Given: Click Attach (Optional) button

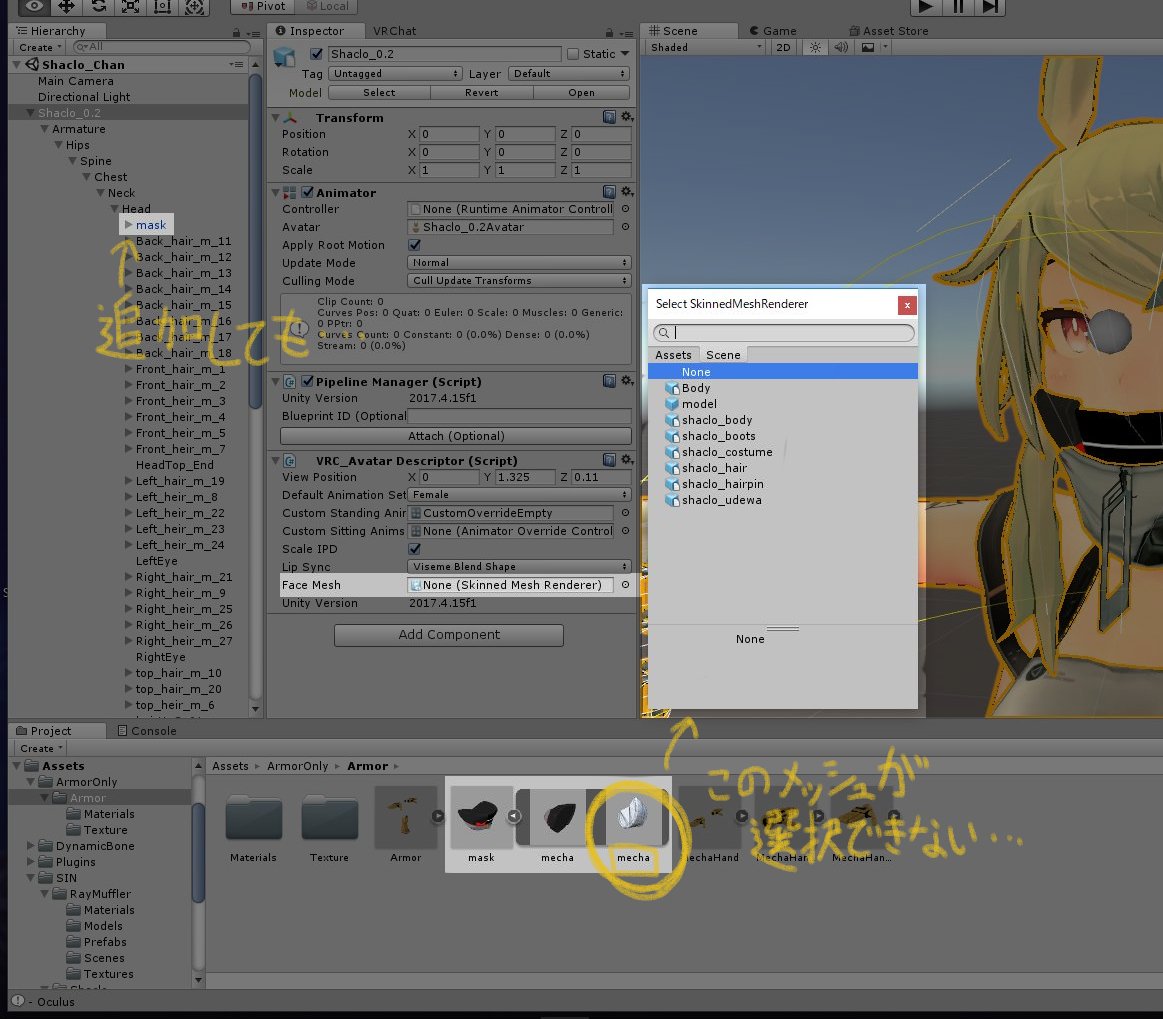Looking at the screenshot, I should pos(456,436).
